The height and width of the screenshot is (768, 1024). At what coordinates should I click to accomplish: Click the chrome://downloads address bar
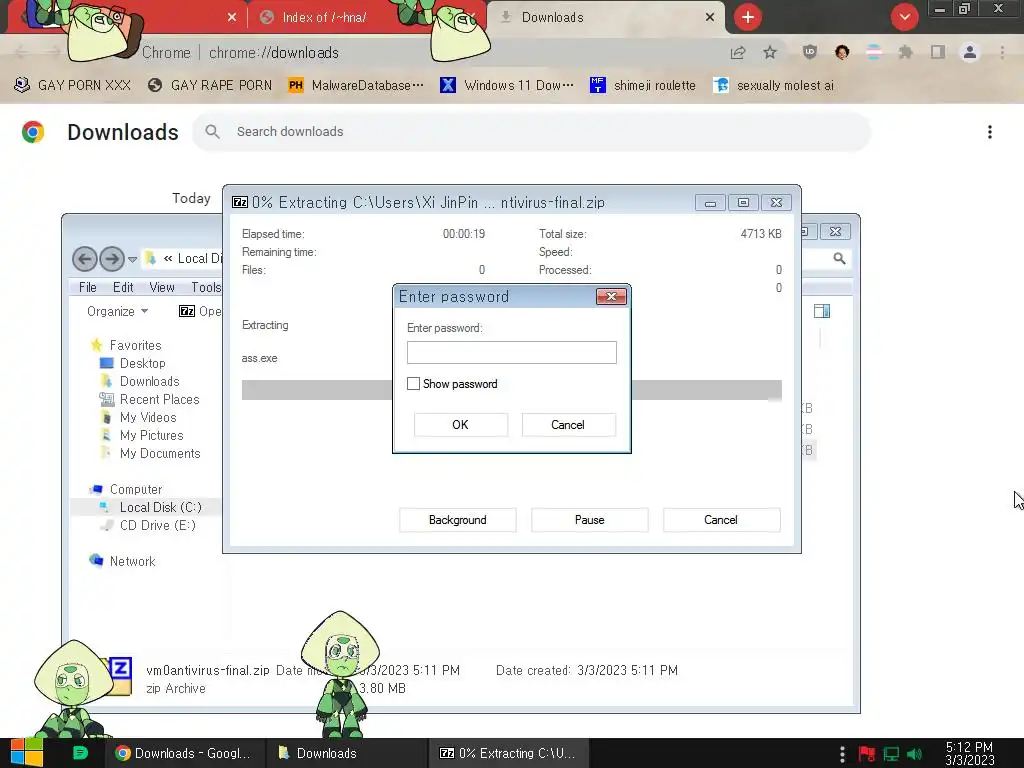click(x=274, y=52)
